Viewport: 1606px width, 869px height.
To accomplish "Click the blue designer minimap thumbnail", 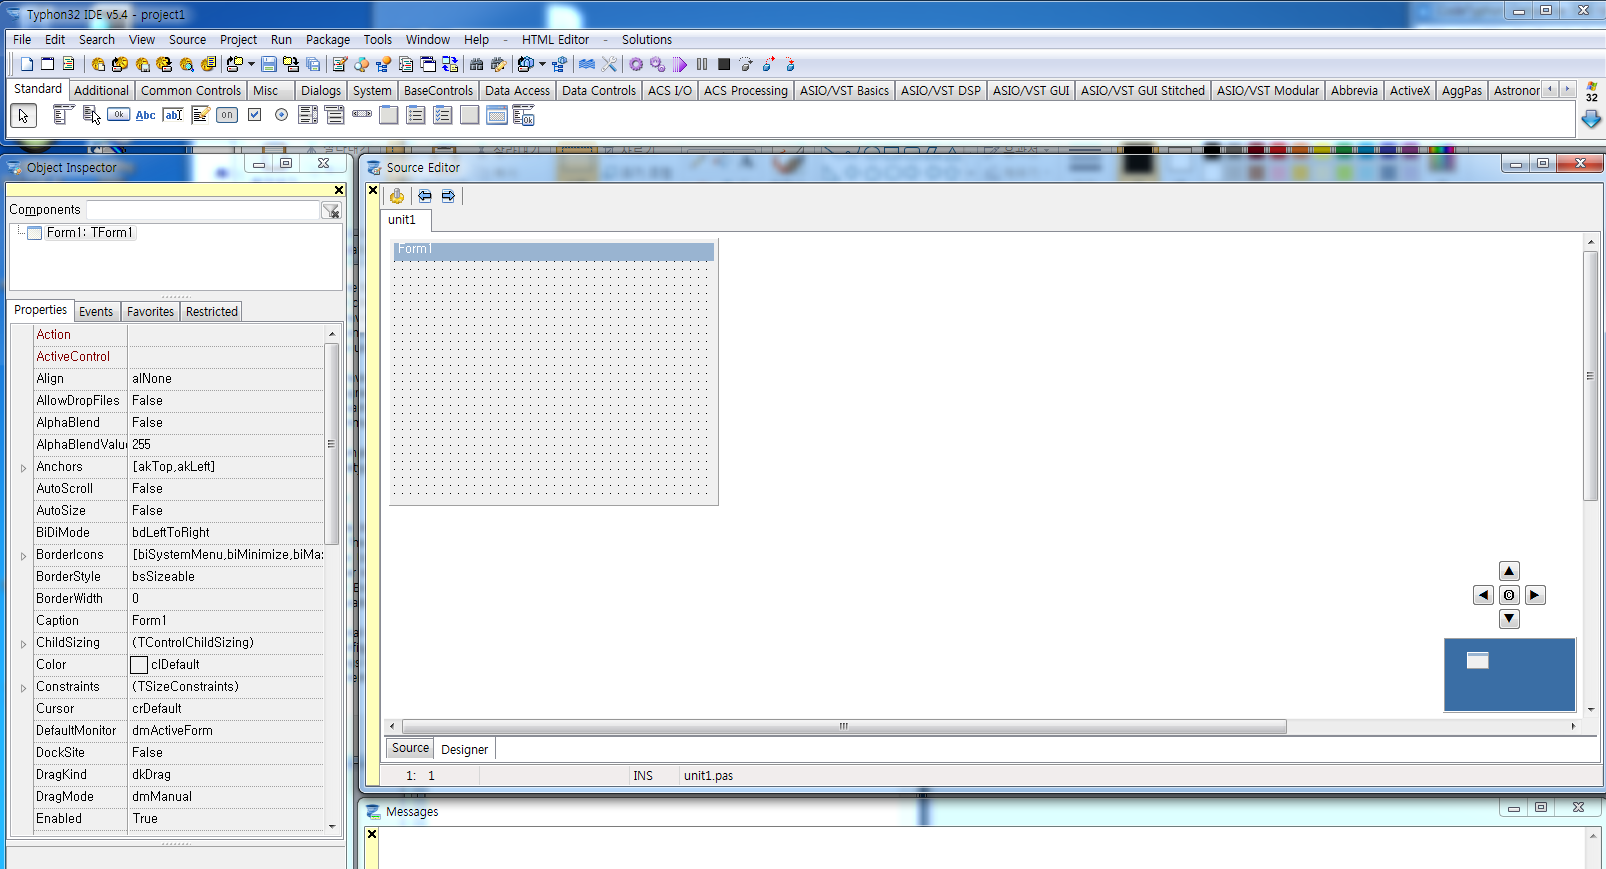I will tap(1509, 675).
